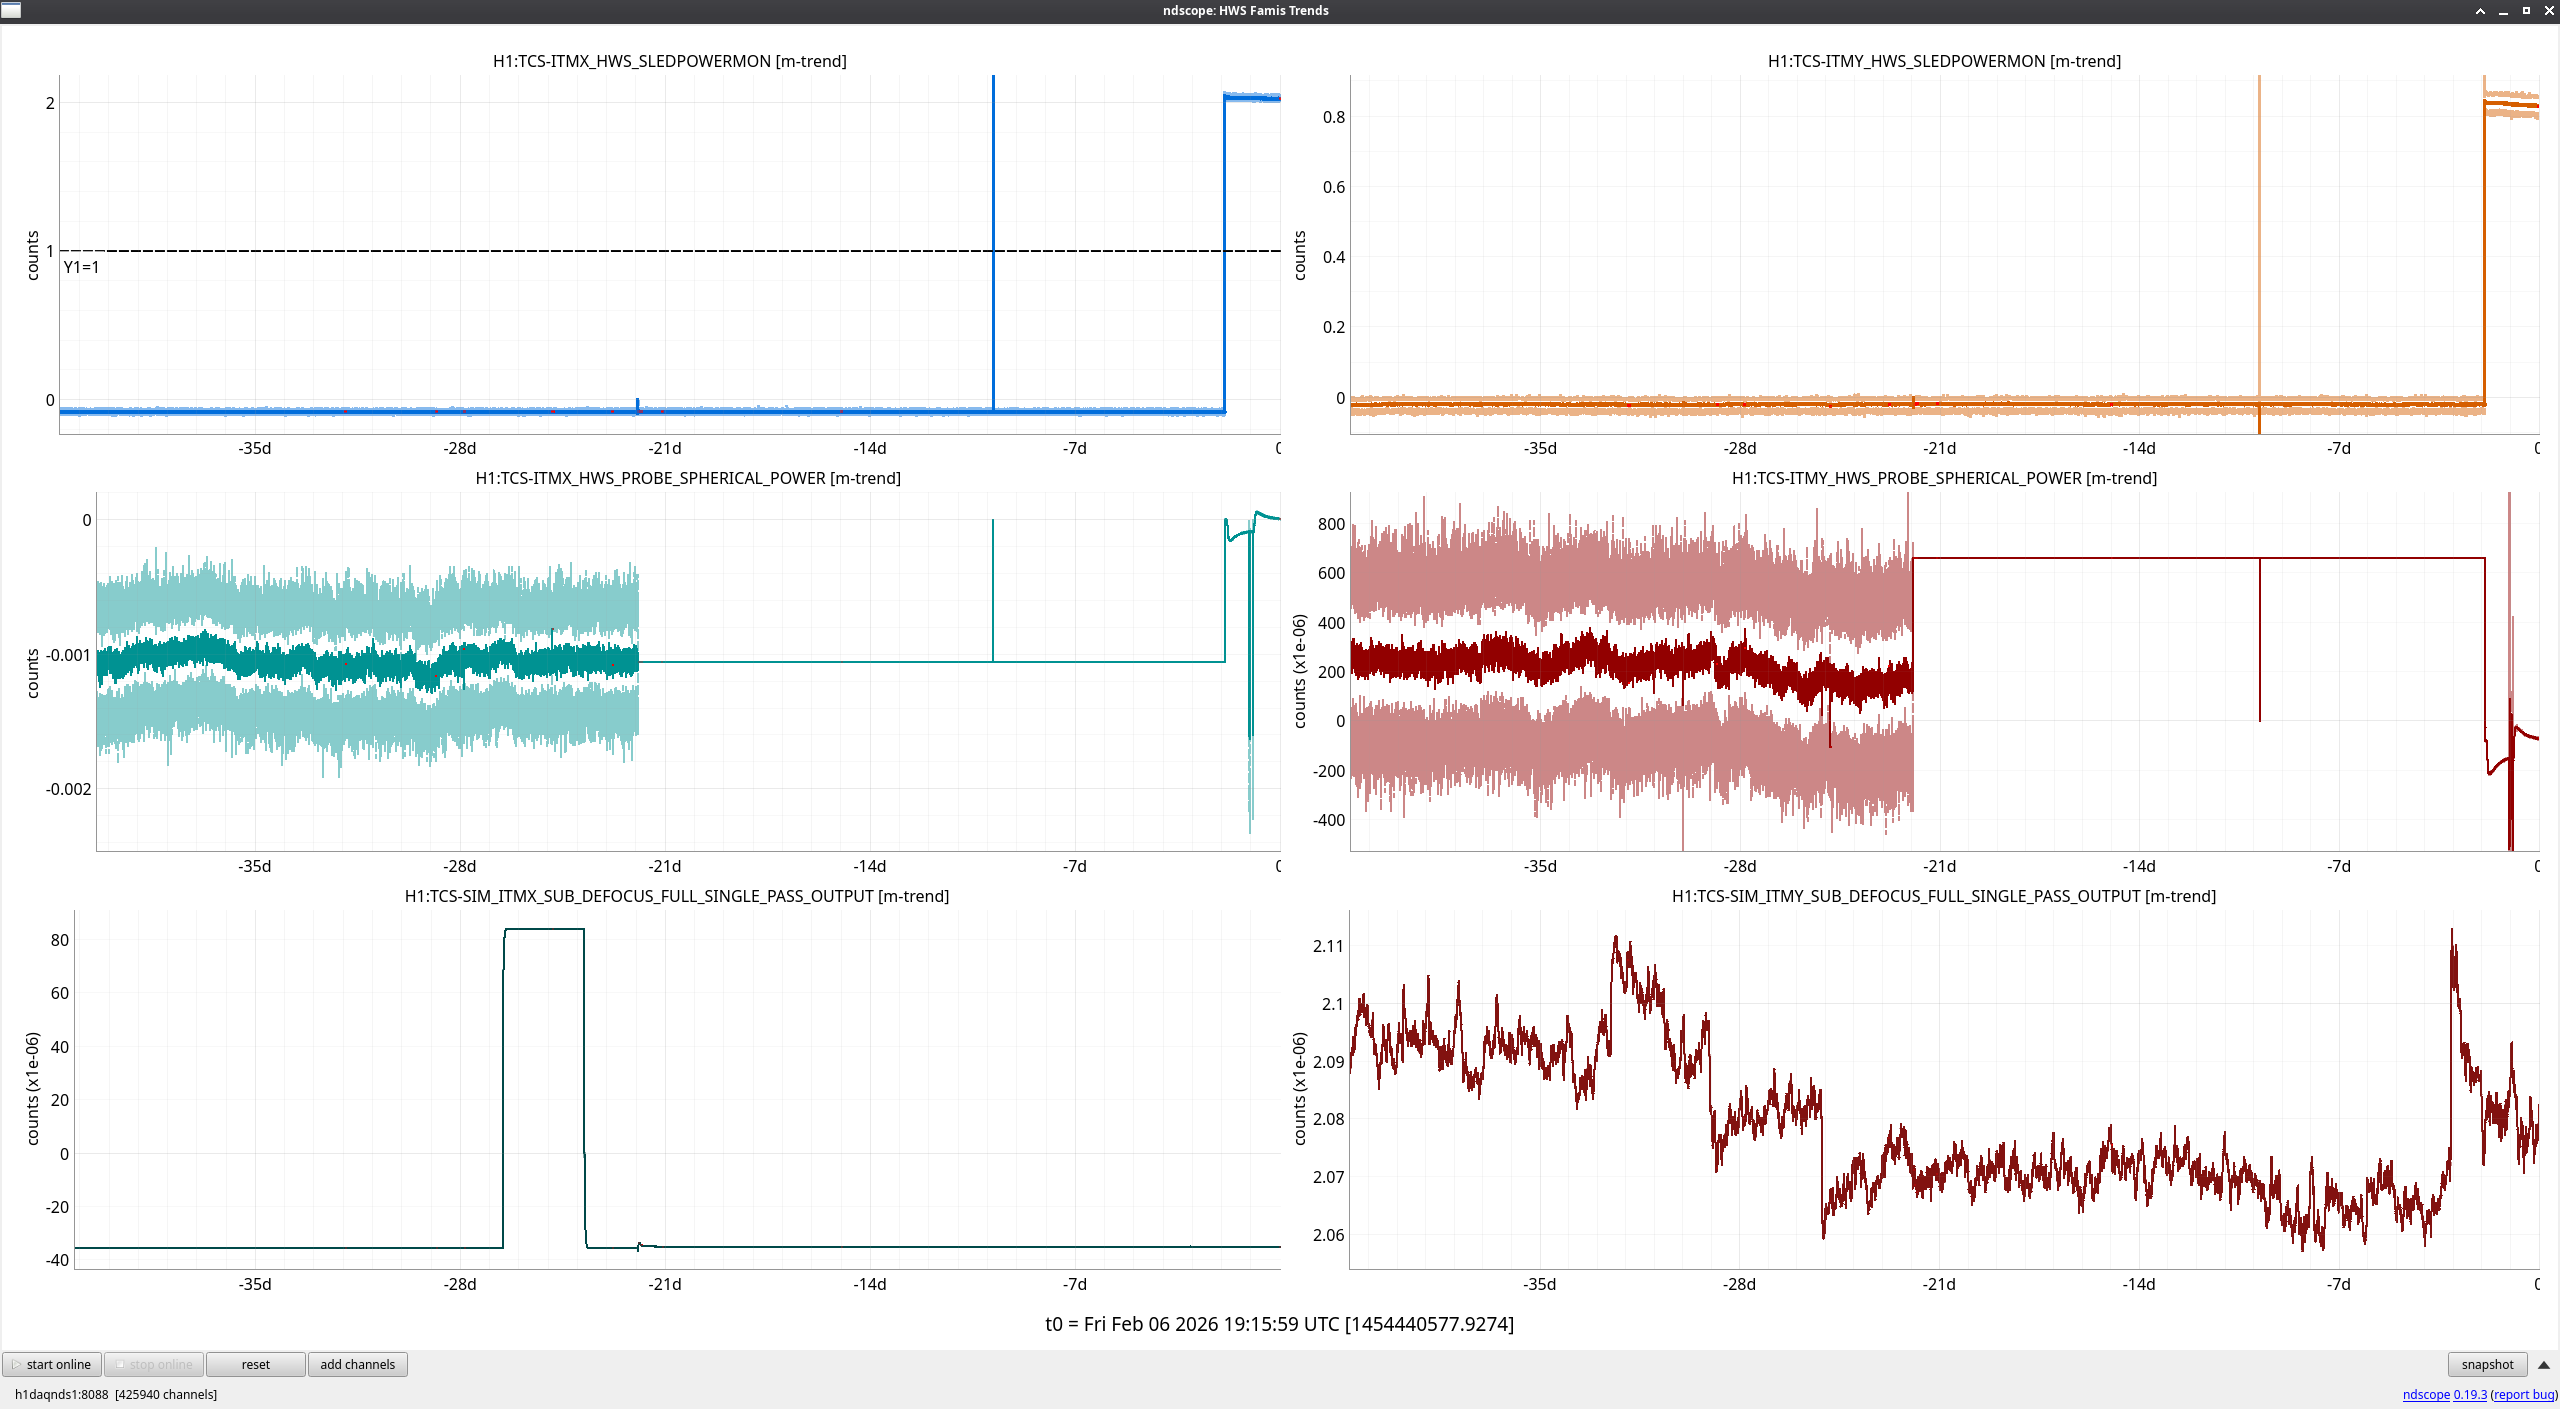This screenshot has width=2560, height=1409.
Task: Click the Y1=1 cursor label
Action: point(81,267)
